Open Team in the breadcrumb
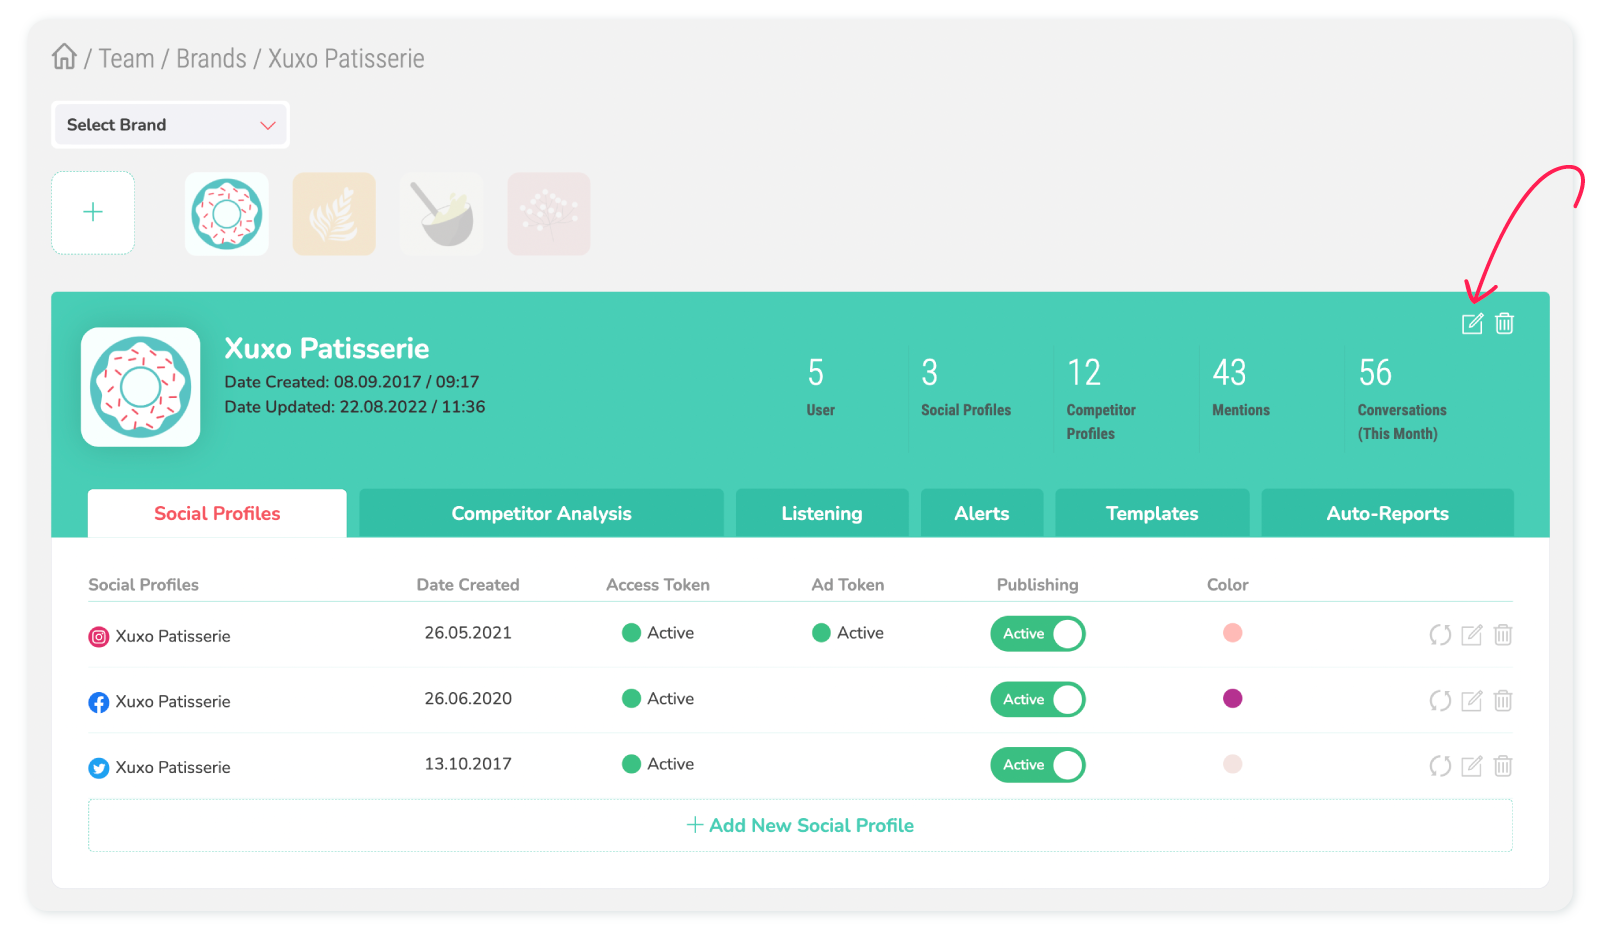Screen dimensions: 1600x930 coord(126,59)
